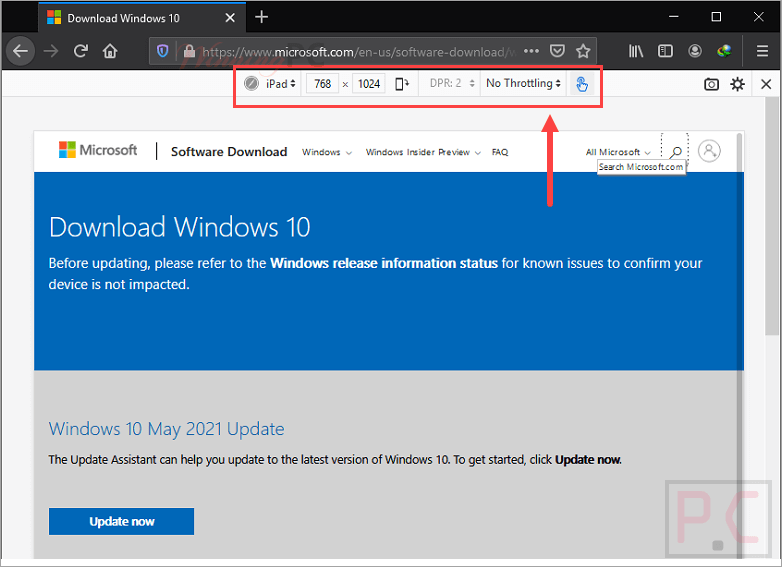Go back to the previous page
Image resolution: width=782 pixels, height=567 pixels.
click(x=20, y=51)
